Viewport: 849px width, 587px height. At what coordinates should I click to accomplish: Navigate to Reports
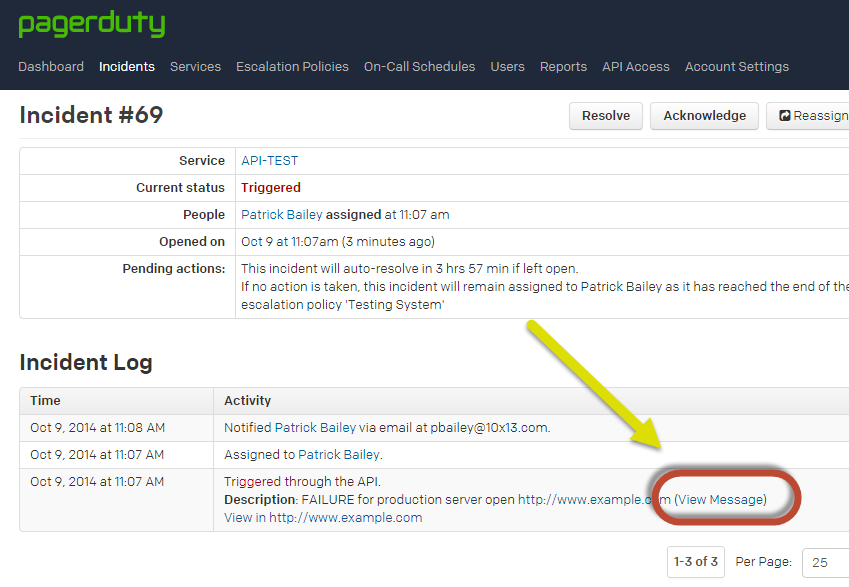[x=563, y=66]
